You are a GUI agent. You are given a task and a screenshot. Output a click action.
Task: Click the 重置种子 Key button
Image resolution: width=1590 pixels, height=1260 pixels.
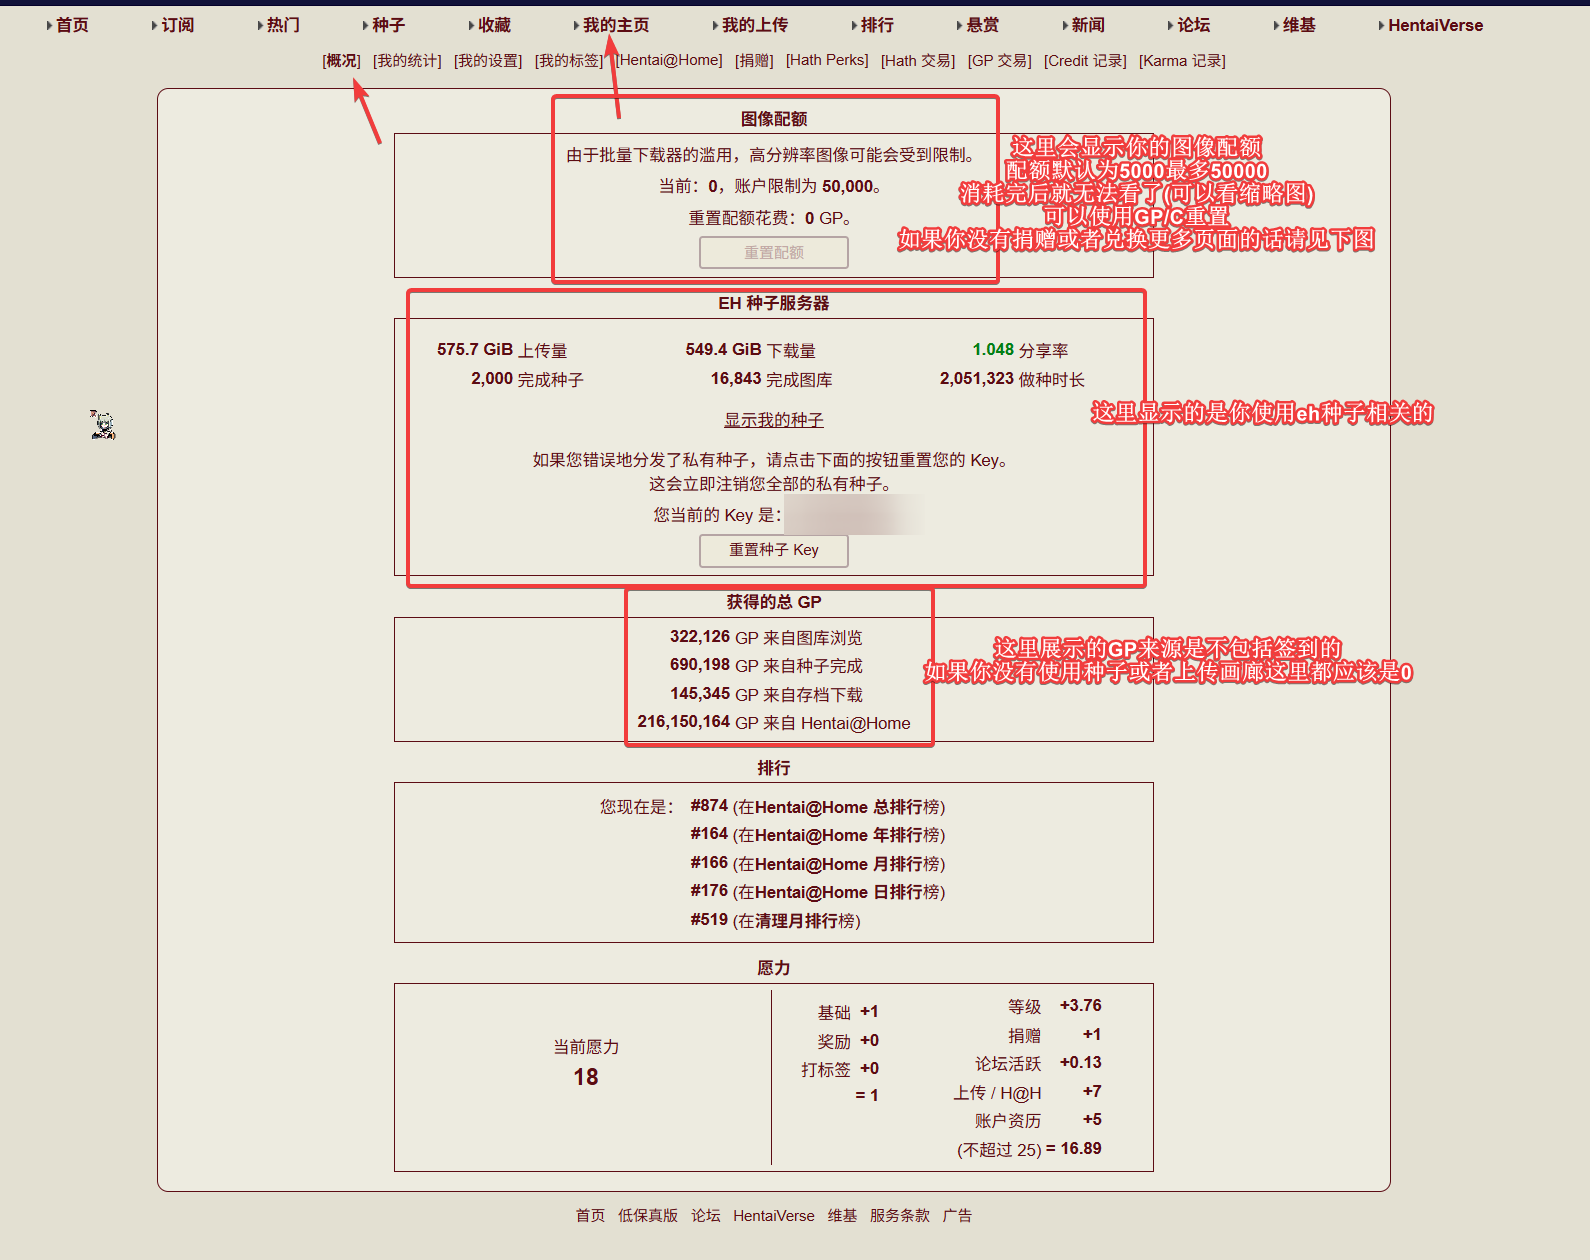point(774,551)
